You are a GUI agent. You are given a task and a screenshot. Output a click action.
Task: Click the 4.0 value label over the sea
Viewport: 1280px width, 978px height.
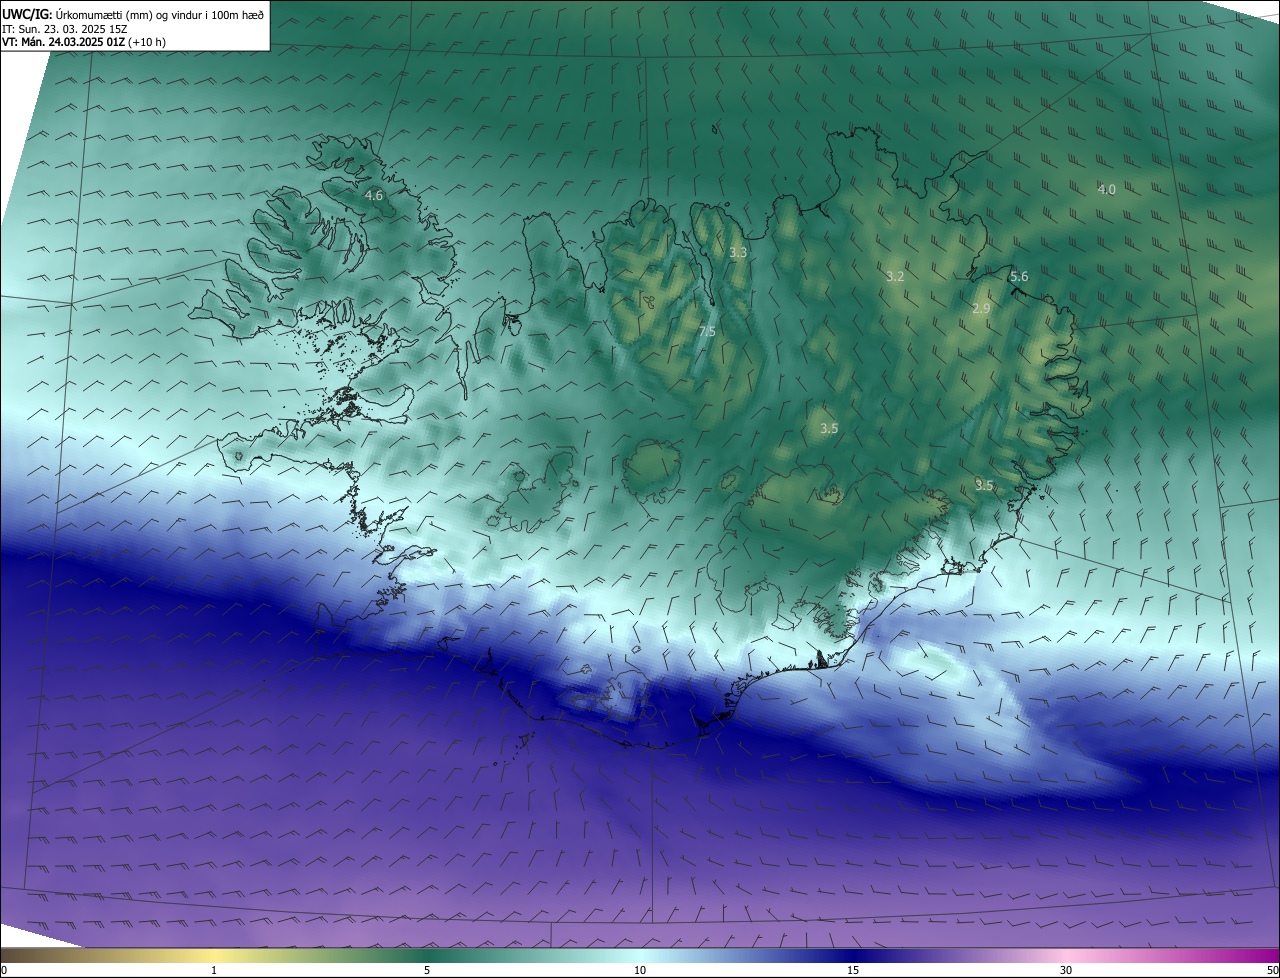pyautogui.click(x=1106, y=189)
